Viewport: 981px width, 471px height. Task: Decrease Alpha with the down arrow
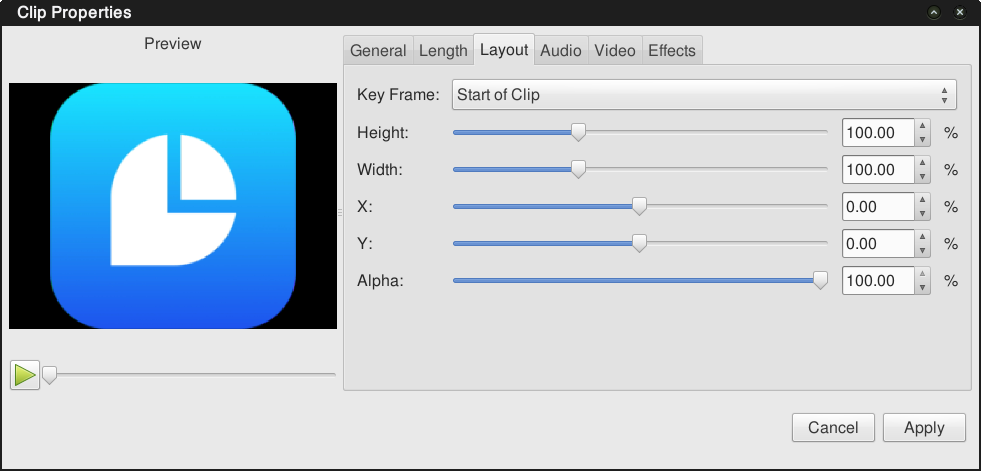tap(922, 287)
